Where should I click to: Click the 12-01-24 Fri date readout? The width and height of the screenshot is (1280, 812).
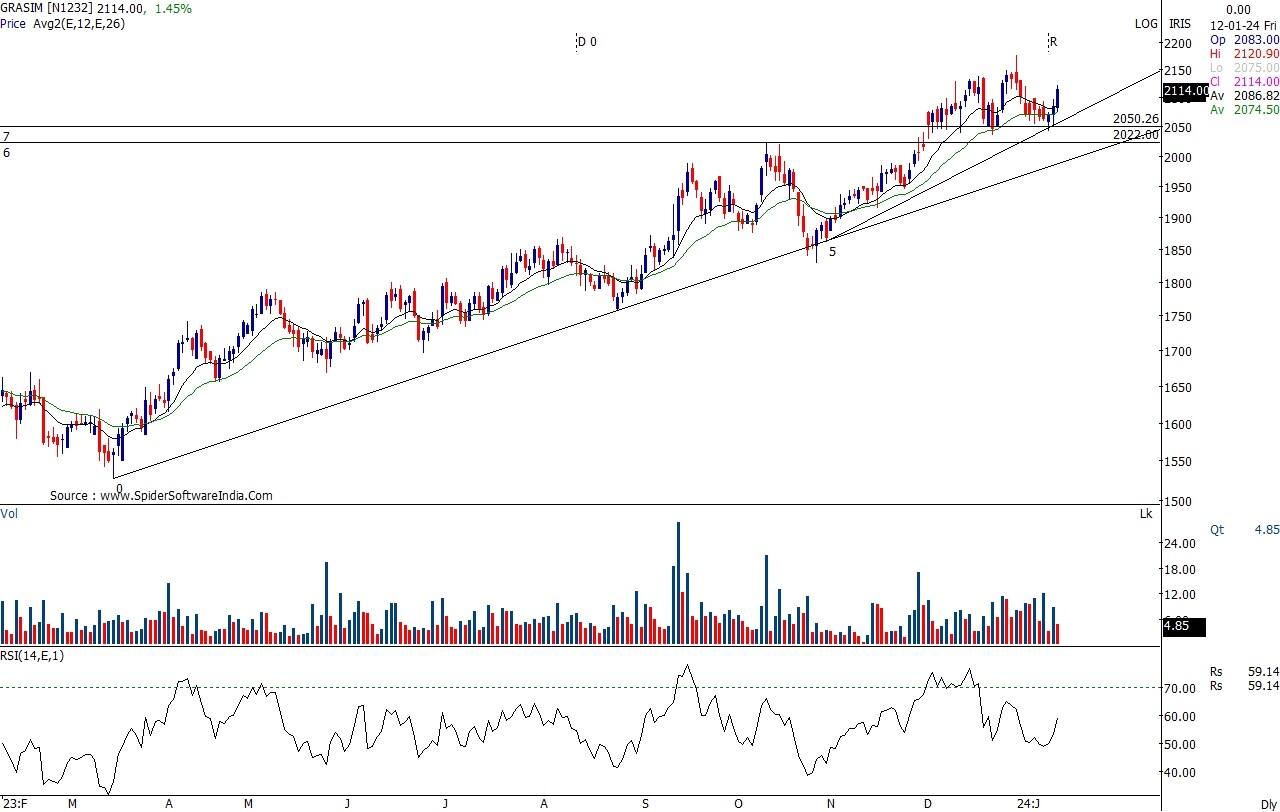(1244, 26)
